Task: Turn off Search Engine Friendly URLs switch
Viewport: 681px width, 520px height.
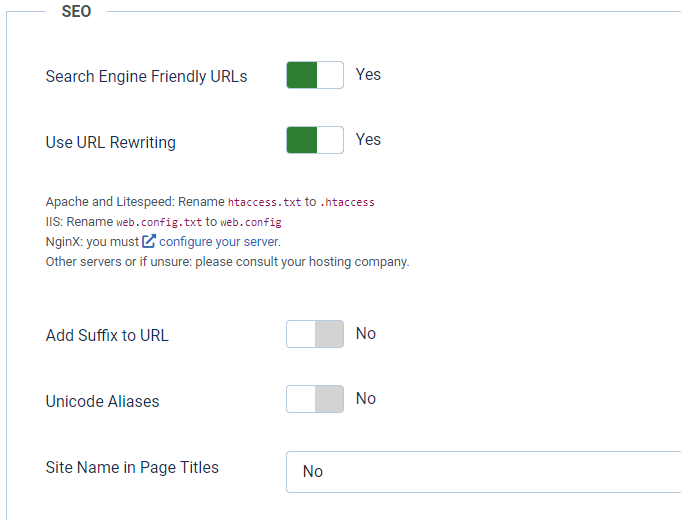Action: coord(315,75)
